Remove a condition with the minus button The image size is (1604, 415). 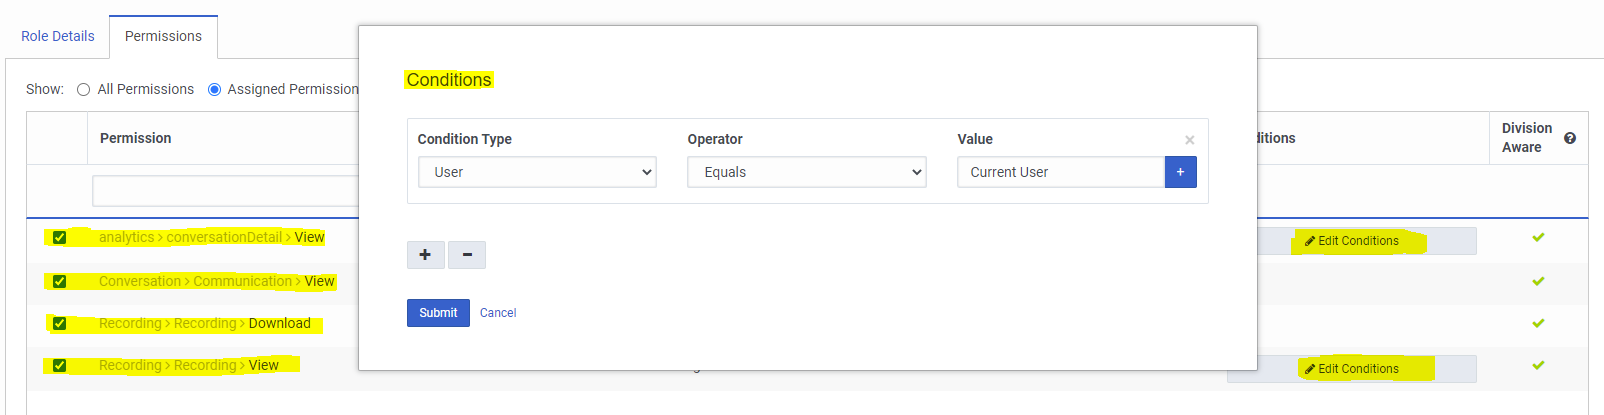click(x=467, y=255)
